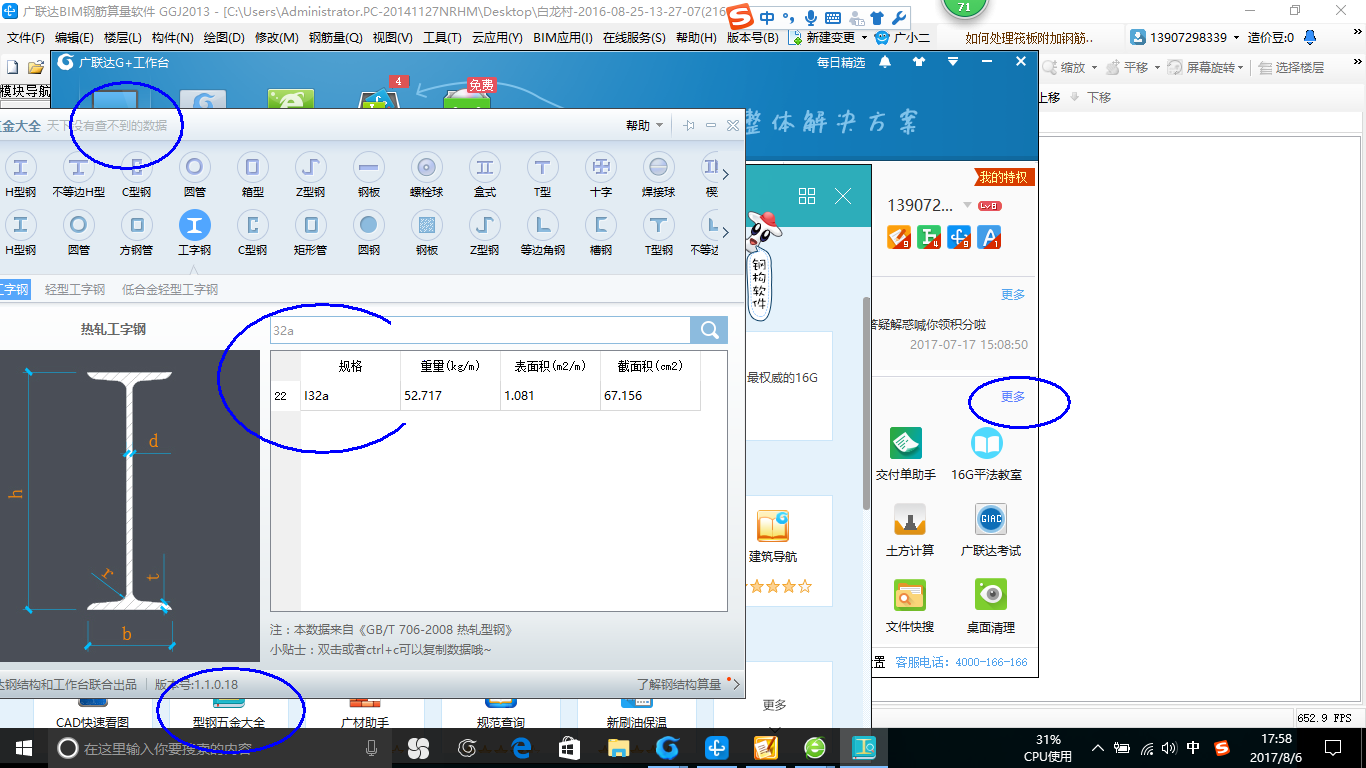1366x768 pixels.
Task: Open Microsoft Edge from the taskbar
Action: [521, 747]
